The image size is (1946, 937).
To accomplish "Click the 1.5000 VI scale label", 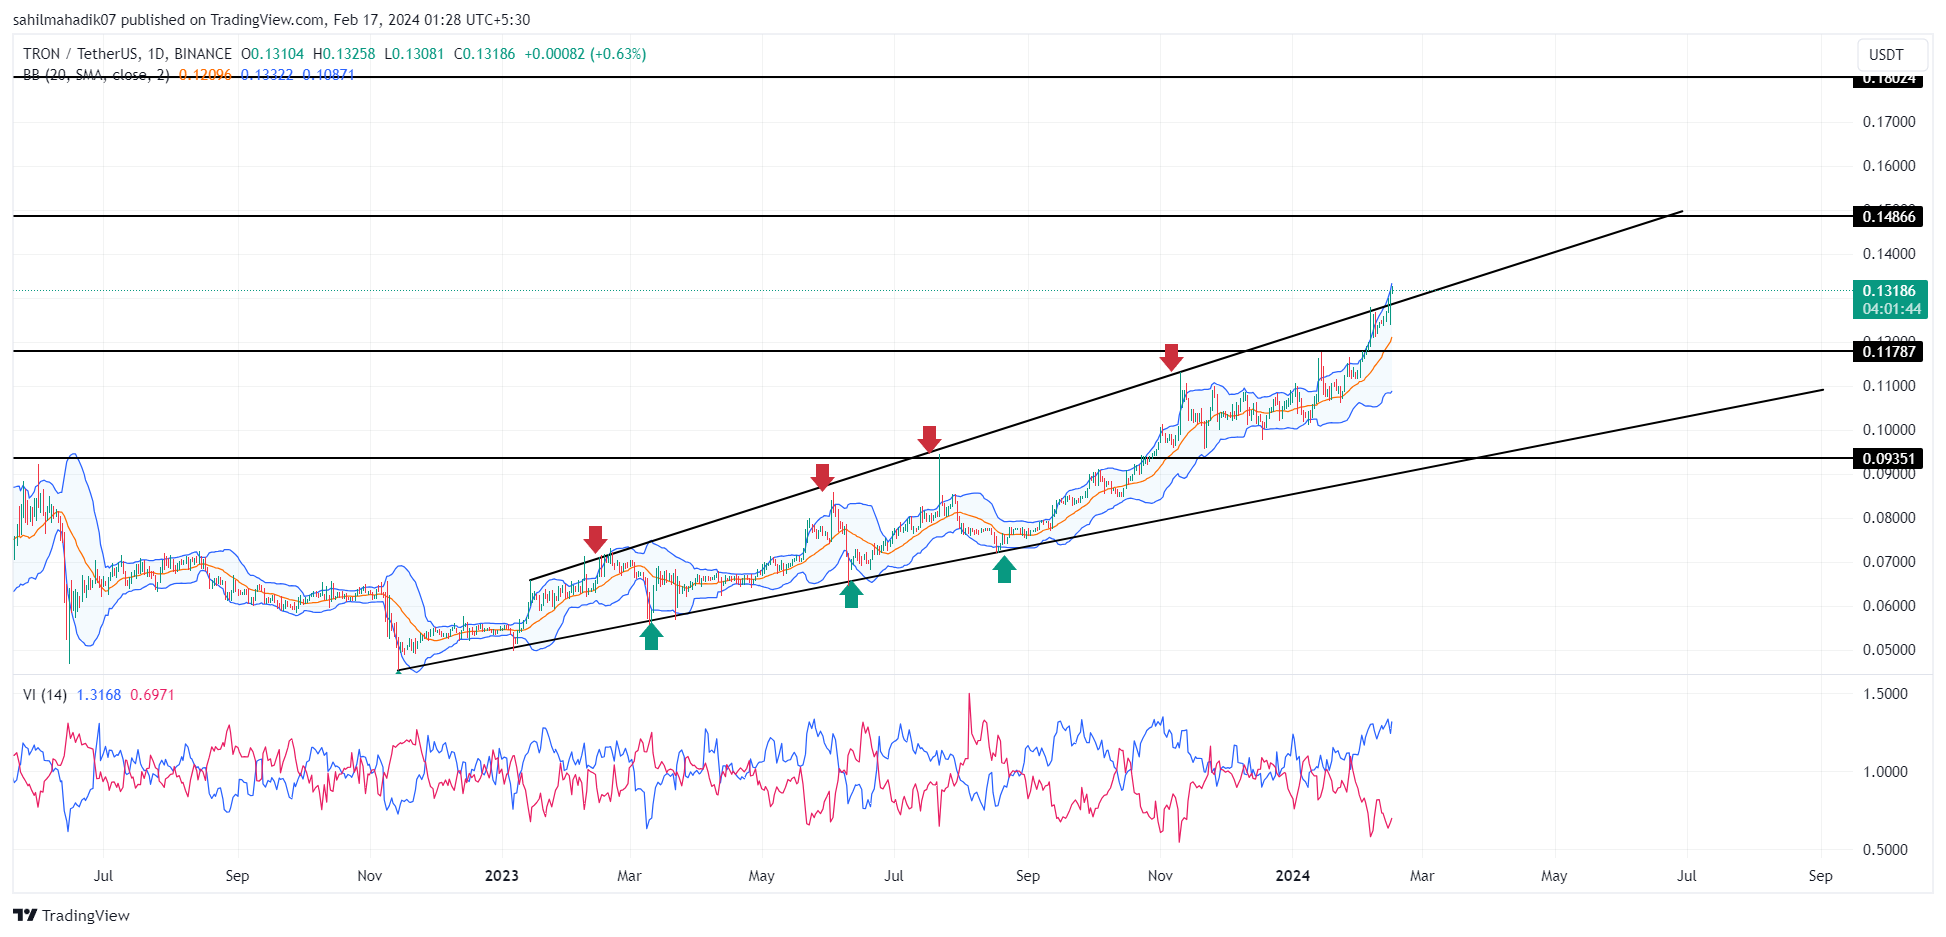I will pos(1885,694).
